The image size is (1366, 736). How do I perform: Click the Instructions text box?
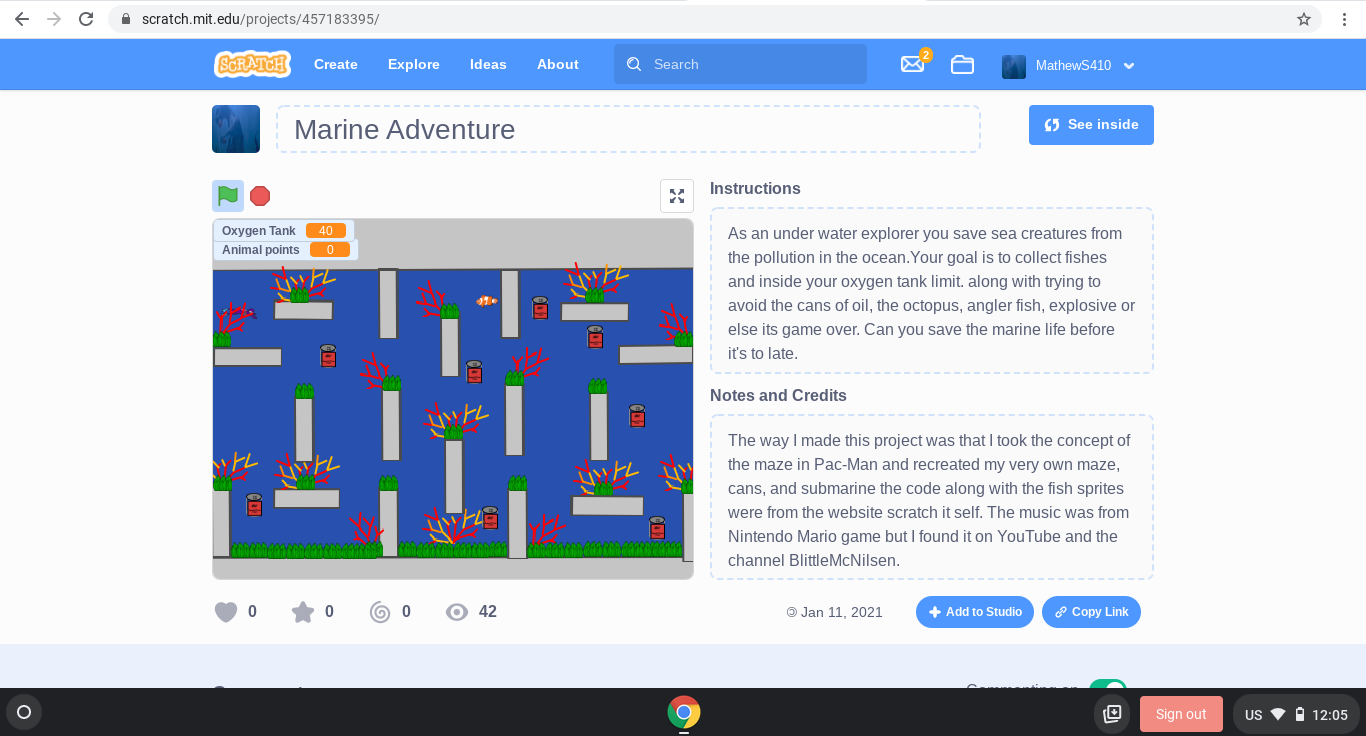click(932, 291)
